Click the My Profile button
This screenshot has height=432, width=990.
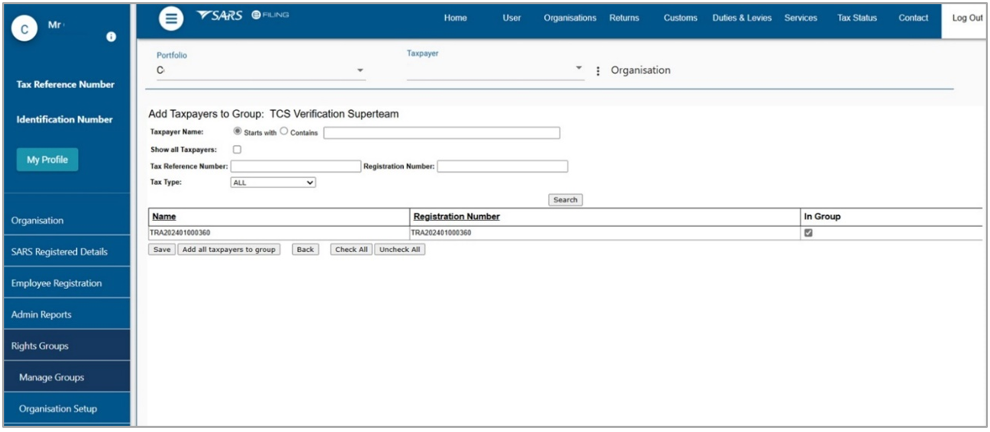pos(47,160)
